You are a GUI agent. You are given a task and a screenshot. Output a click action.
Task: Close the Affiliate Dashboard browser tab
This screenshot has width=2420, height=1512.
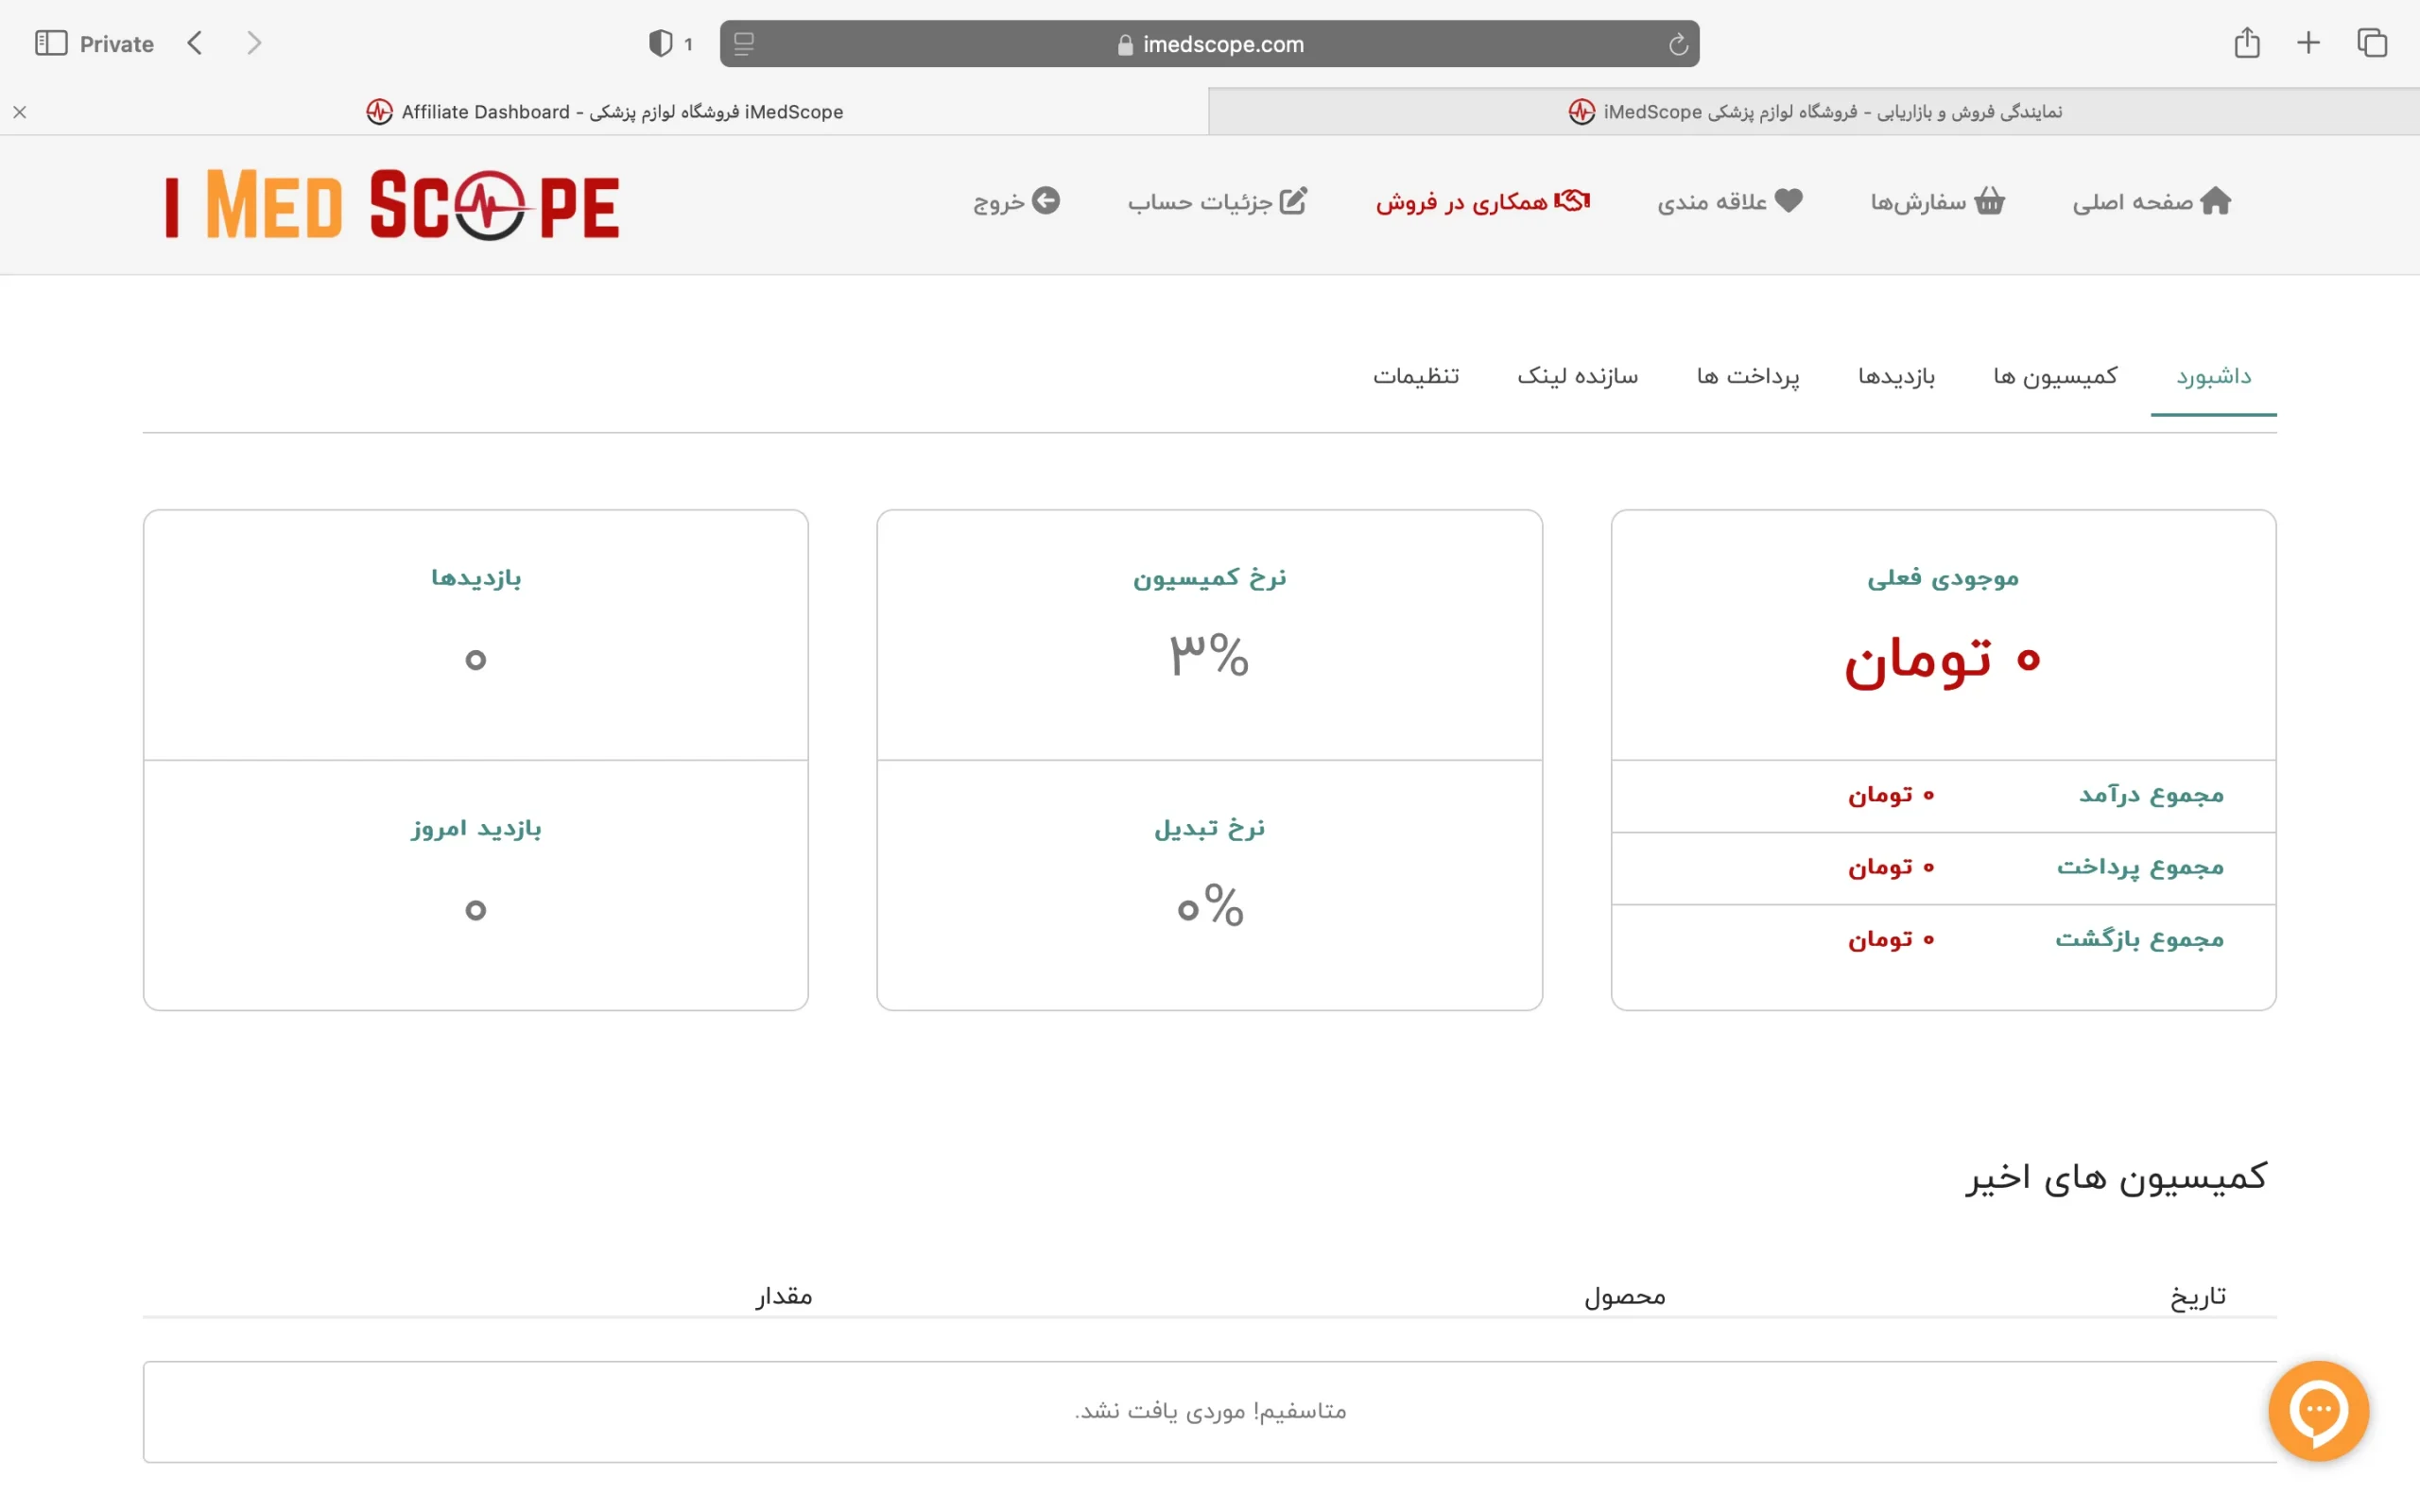[20, 112]
